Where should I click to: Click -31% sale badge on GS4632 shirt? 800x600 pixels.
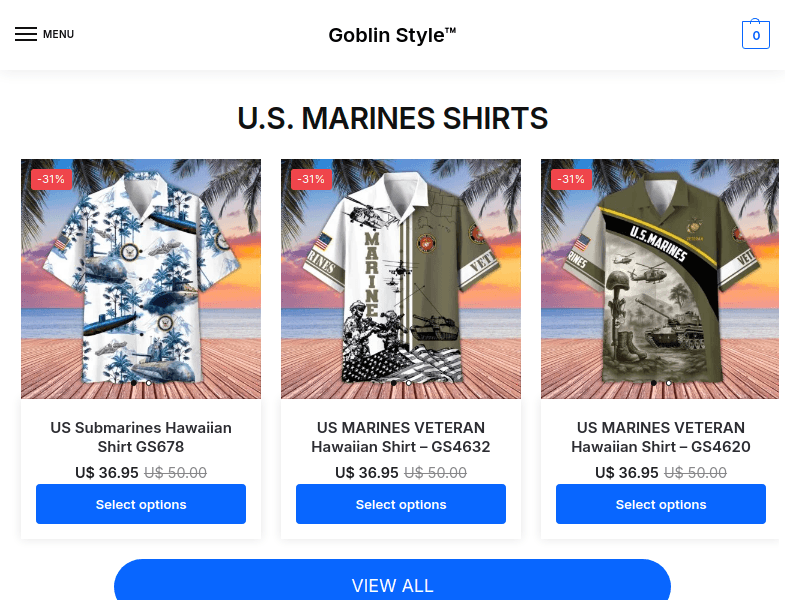(311, 179)
